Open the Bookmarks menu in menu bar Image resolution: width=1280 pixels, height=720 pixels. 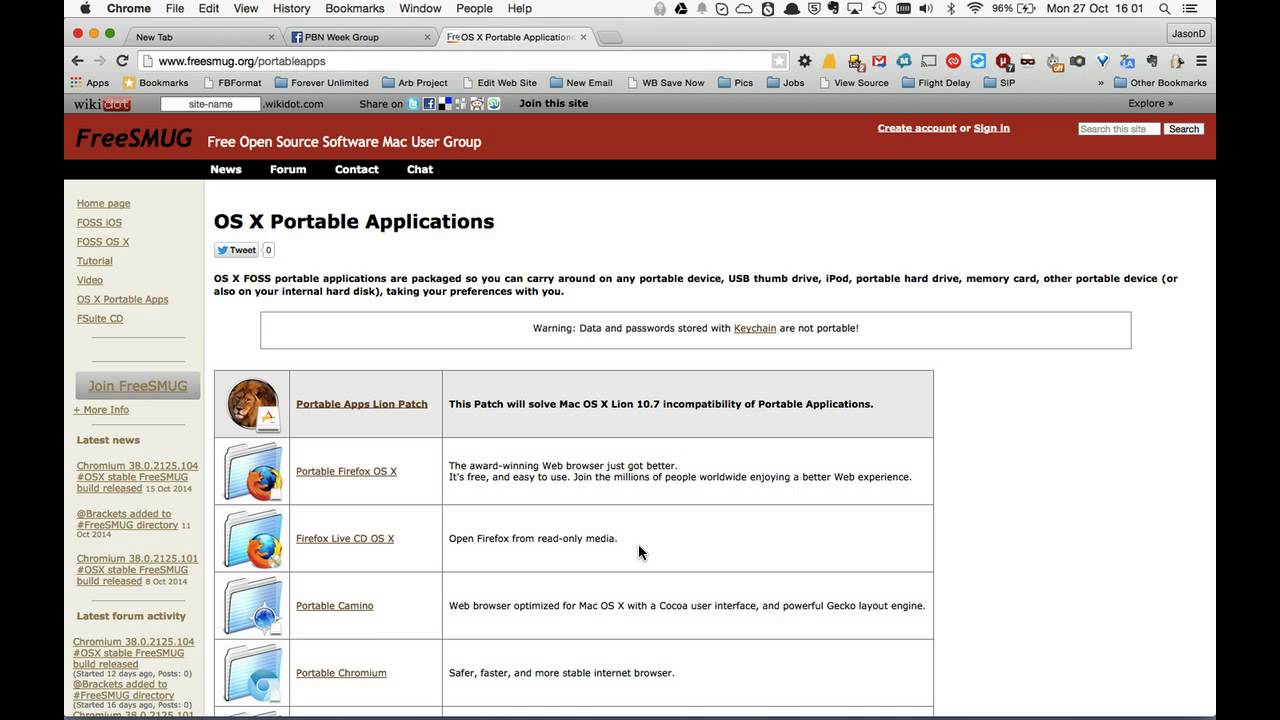[x=354, y=8]
